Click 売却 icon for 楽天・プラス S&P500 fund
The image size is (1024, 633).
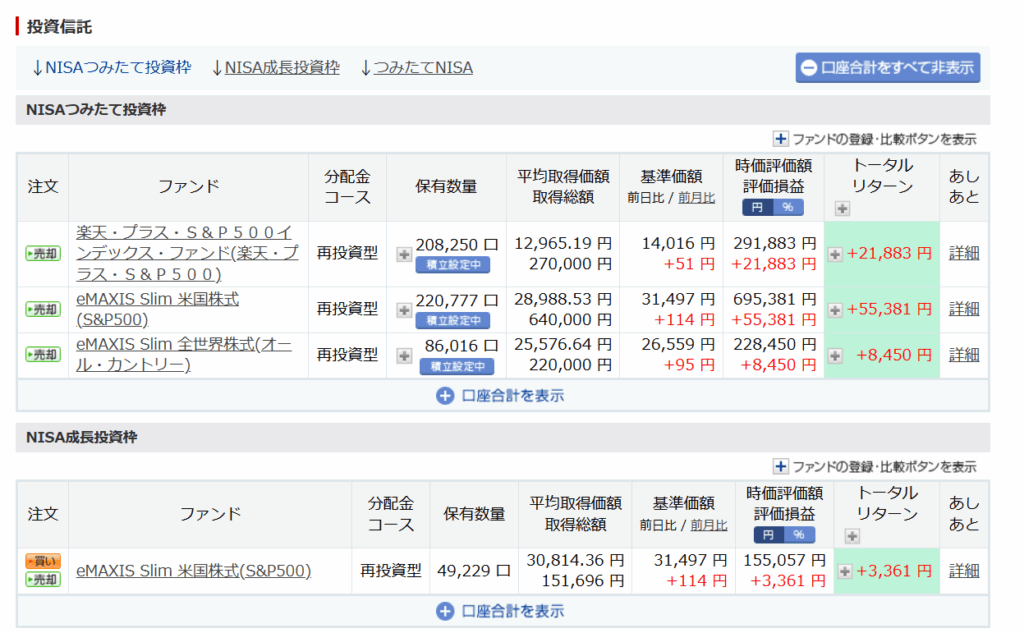click(x=42, y=253)
